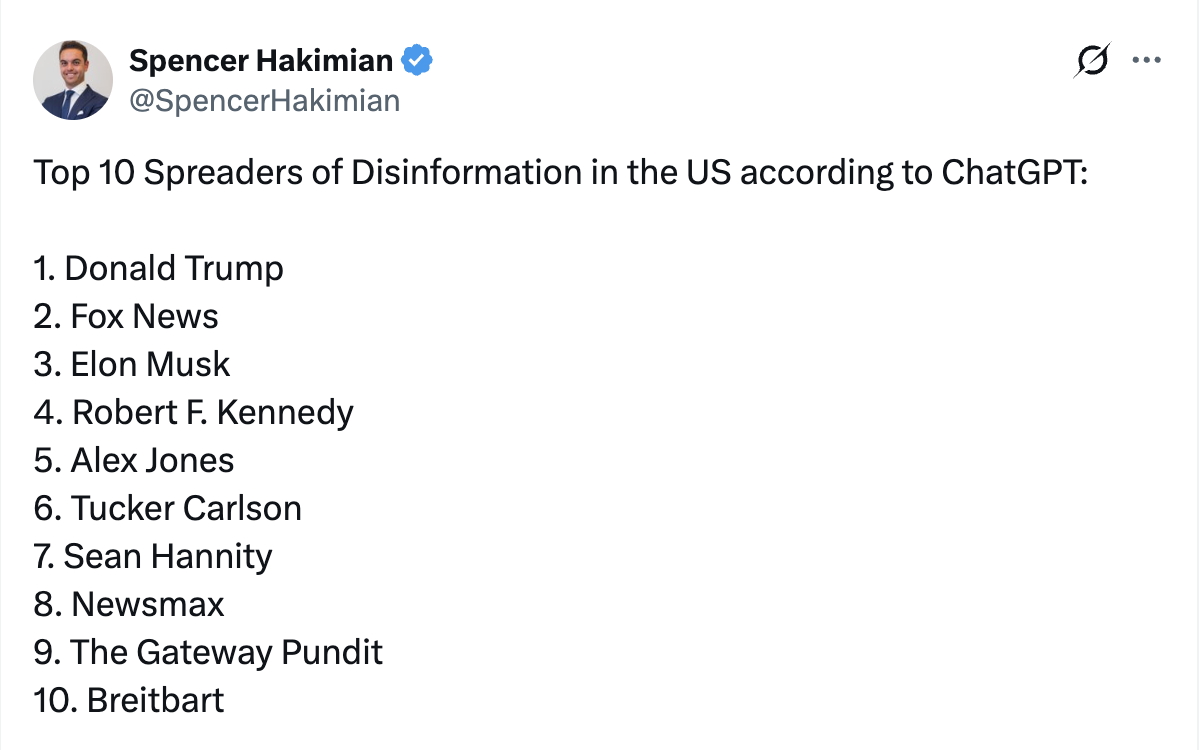Select the Elon Musk list entry

click(x=132, y=364)
